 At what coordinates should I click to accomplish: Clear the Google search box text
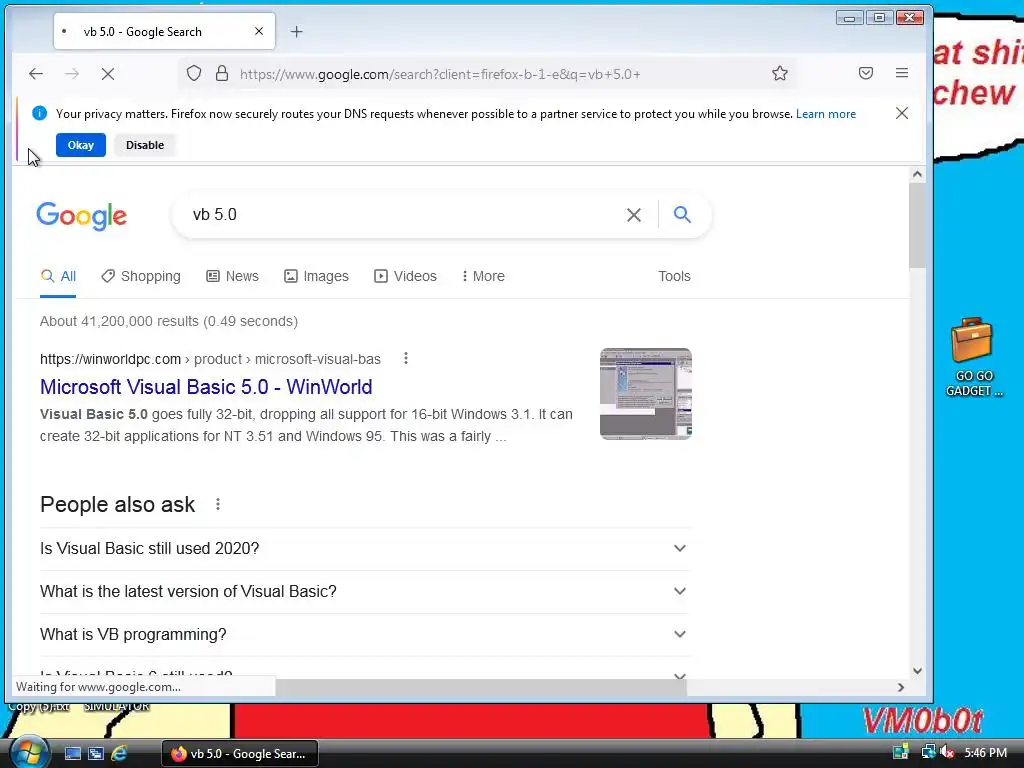(x=633, y=215)
